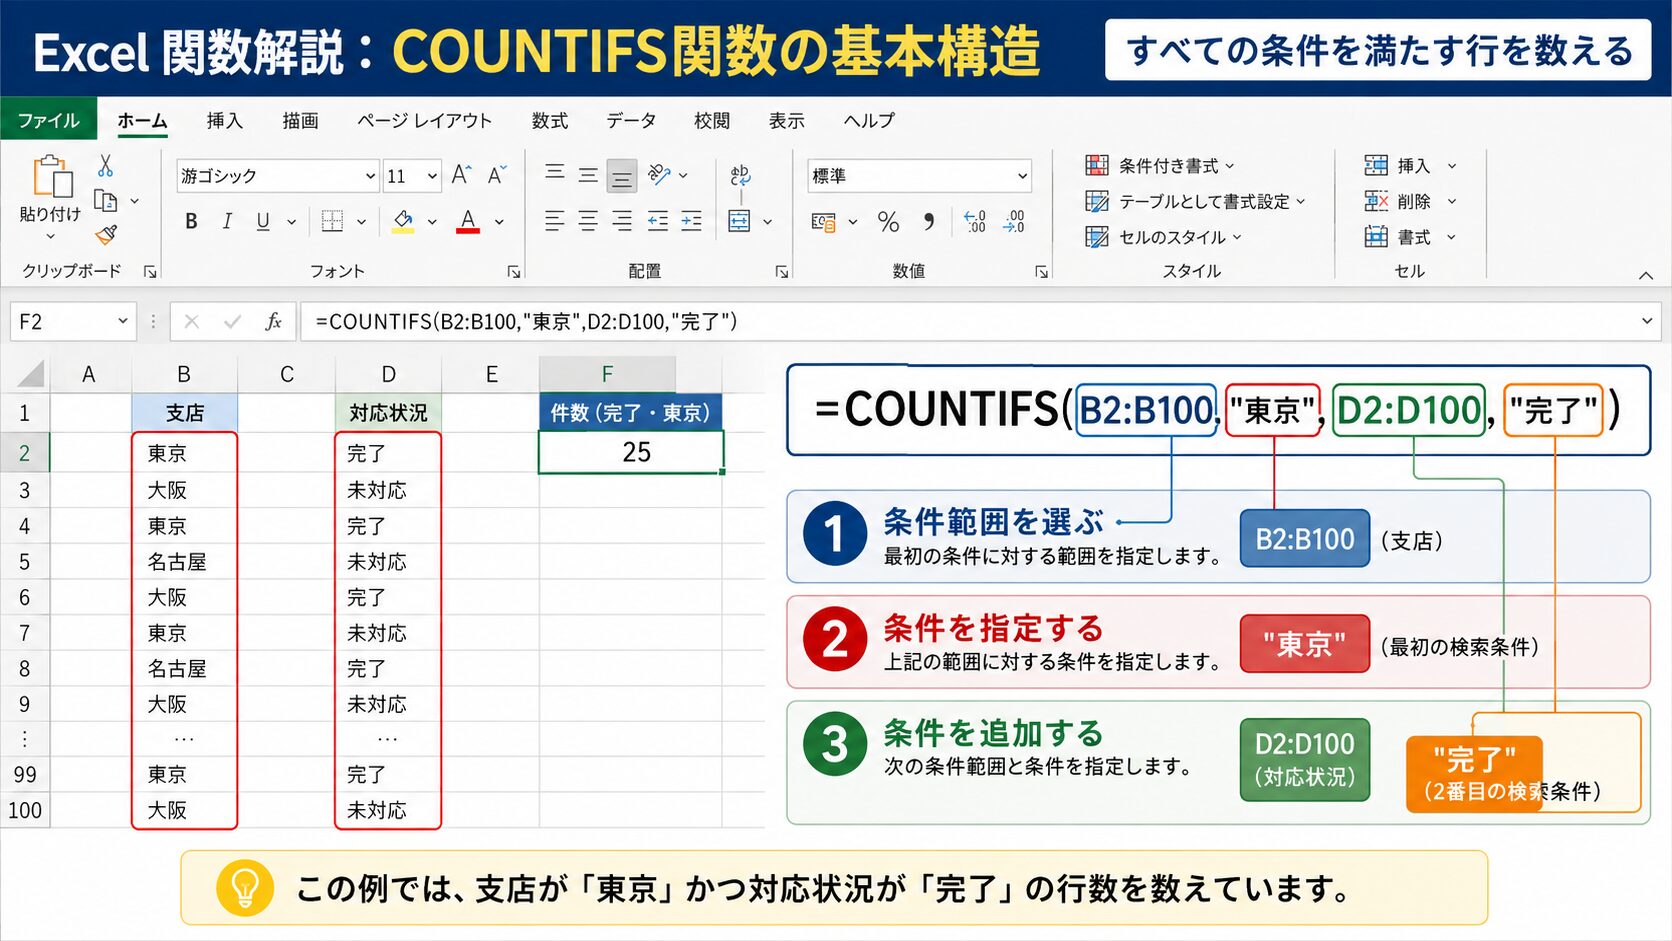1672x941 pixels.
Task: Increase the font size
Action: pos(461,175)
